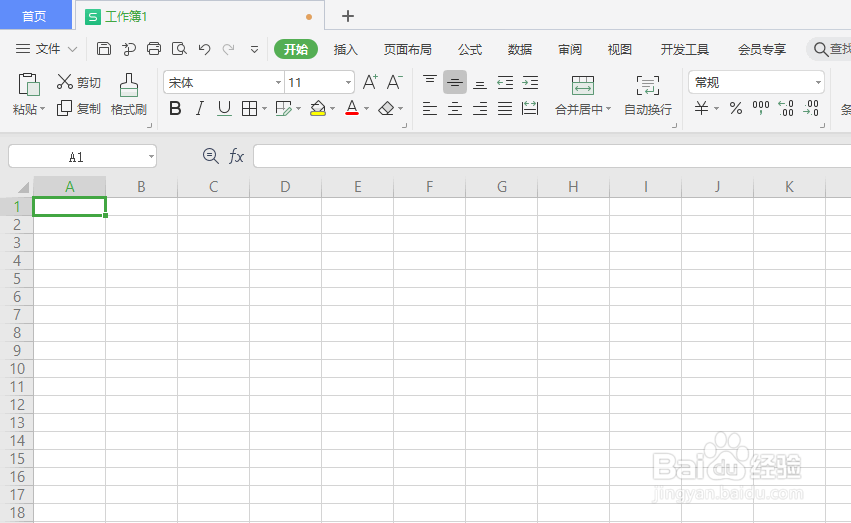Click the Redo arrow

click(228, 49)
